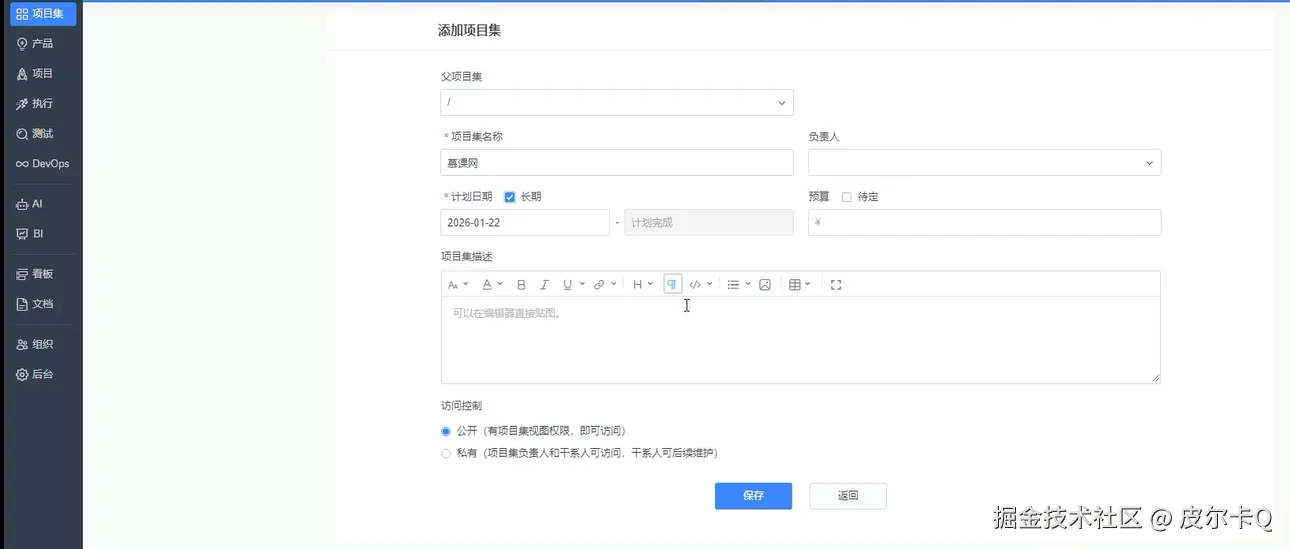Toggle bold formatting in the editor
Screen dimensions: 1290x549
521,285
